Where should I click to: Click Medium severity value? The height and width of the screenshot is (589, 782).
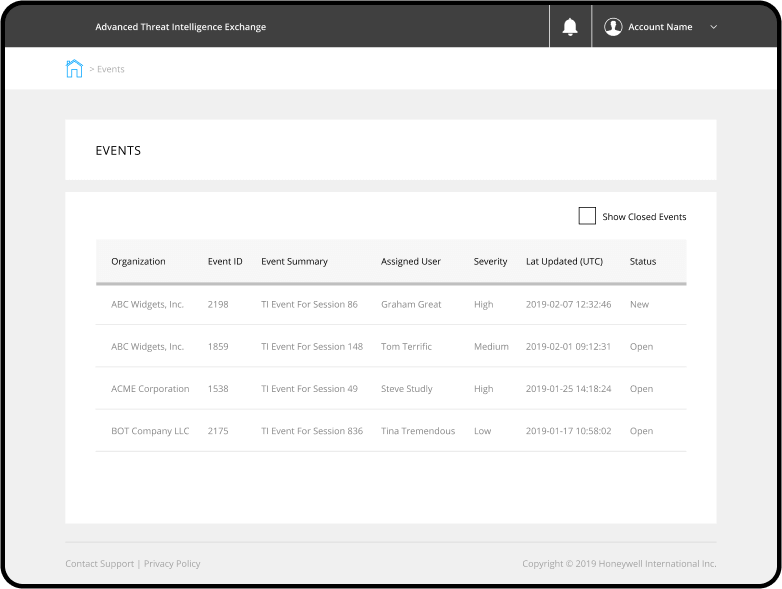(x=491, y=347)
